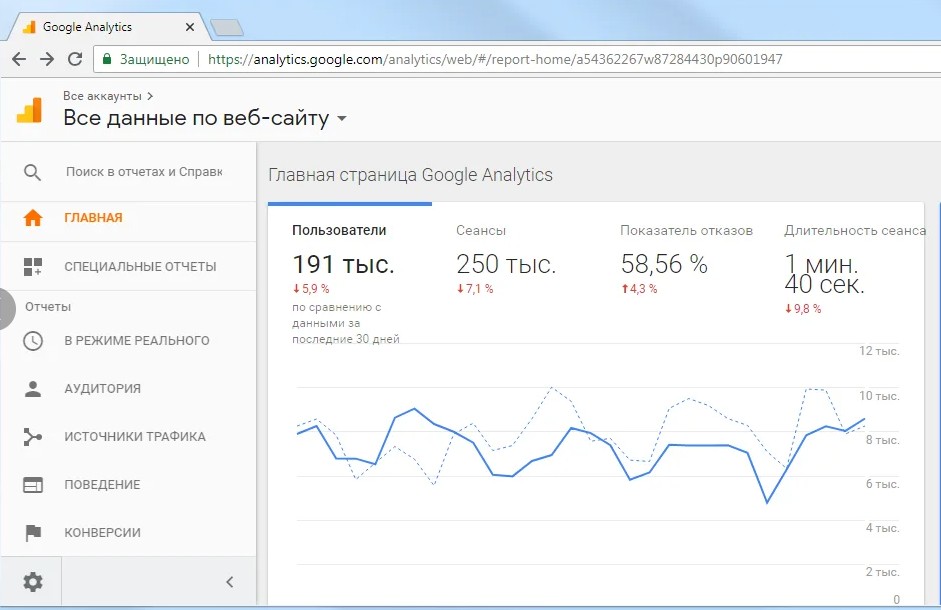
Task: Click the 1 мин. 40 сек. duration value
Action: pyautogui.click(x=824, y=274)
